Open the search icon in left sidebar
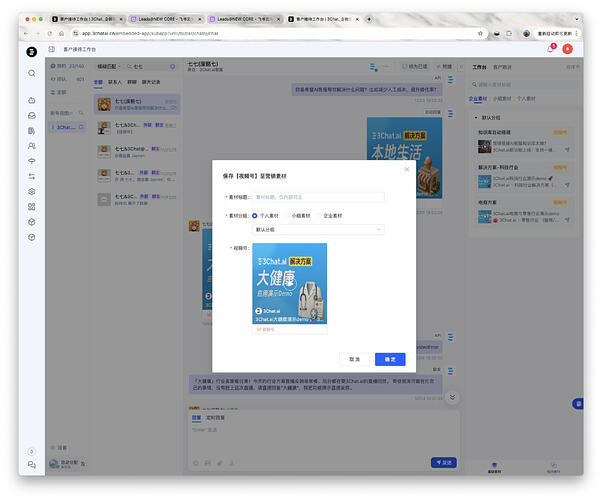Viewport: 602px width, 500px height. coord(32,73)
